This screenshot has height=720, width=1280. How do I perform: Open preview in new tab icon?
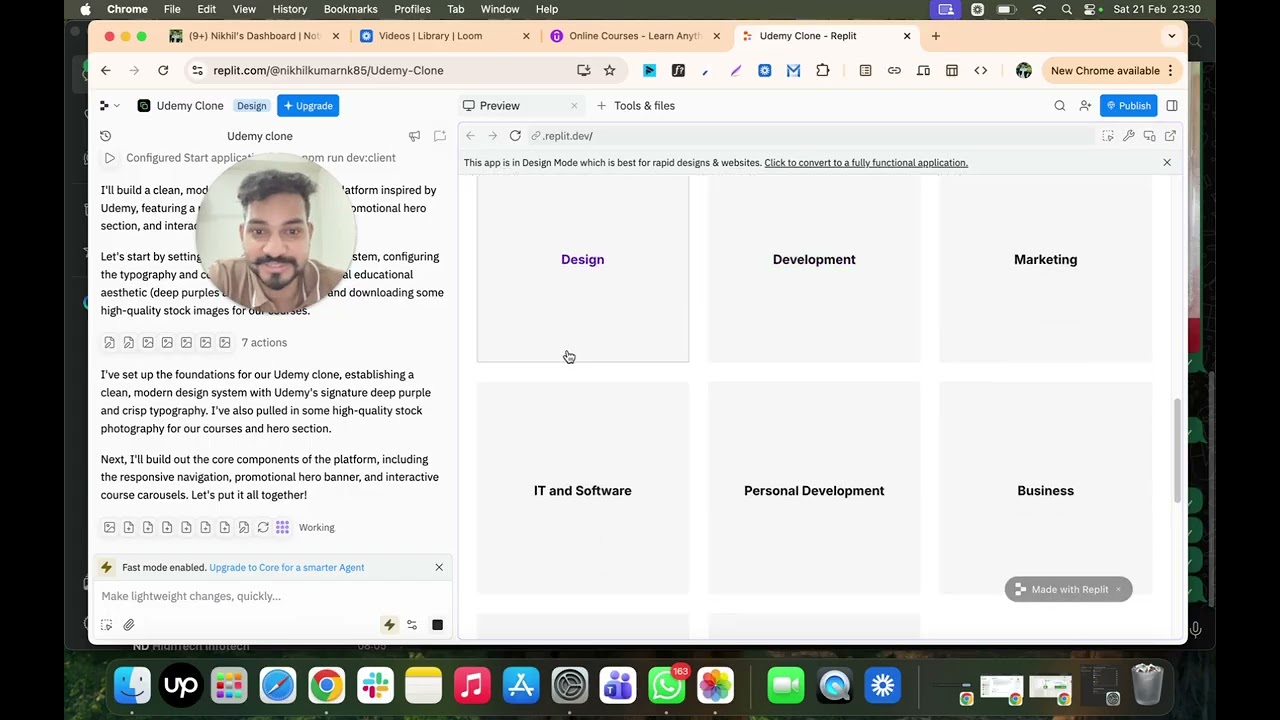tap(1170, 136)
